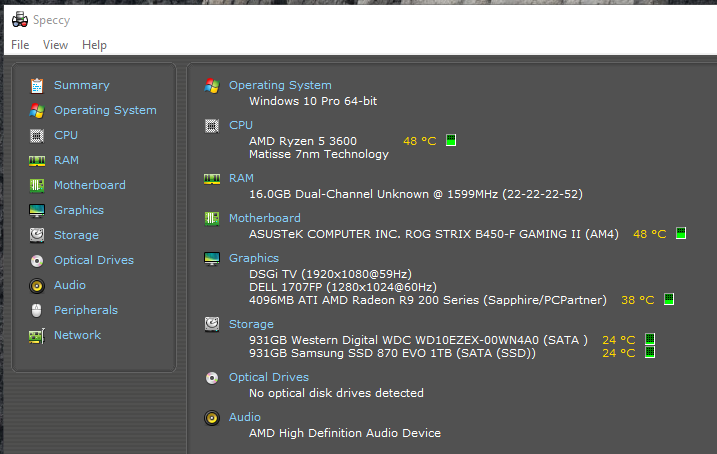Click the Graphics monitor icon in summary pane
The width and height of the screenshot is (717, 454).
click(212, 259)
